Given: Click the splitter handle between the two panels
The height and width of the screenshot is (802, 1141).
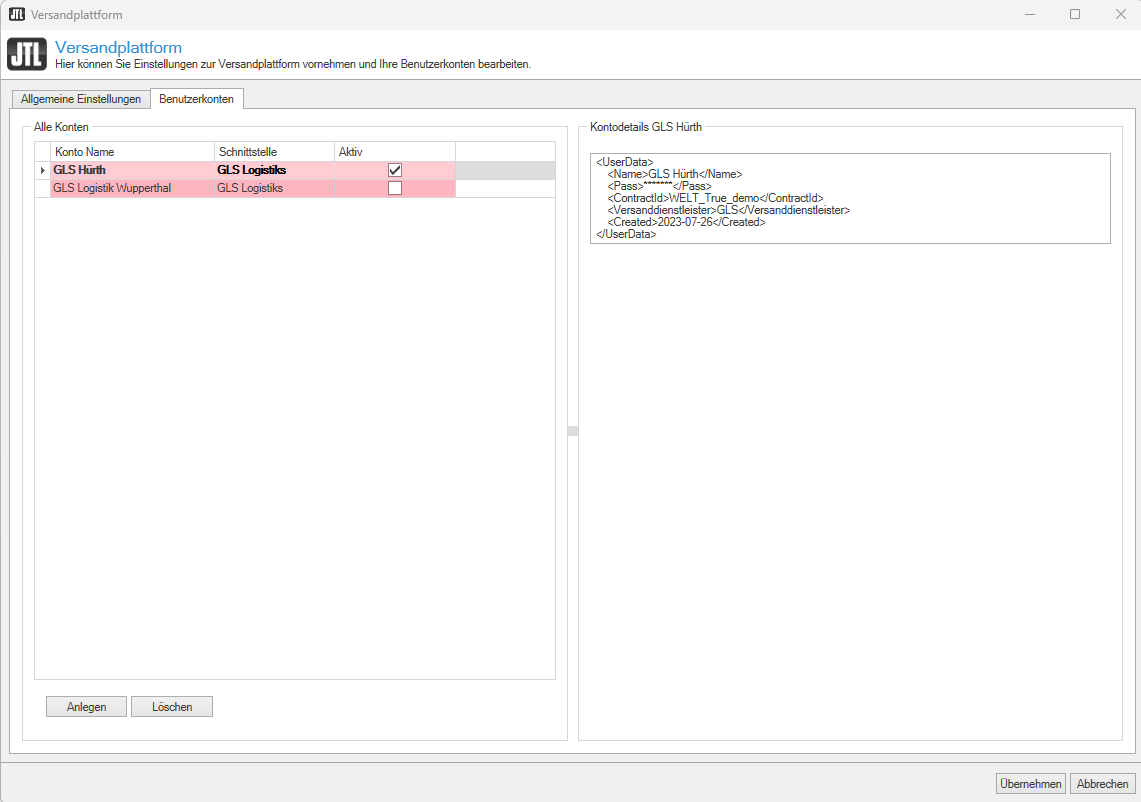Looking at the screenshot, I should click(573, 431).
